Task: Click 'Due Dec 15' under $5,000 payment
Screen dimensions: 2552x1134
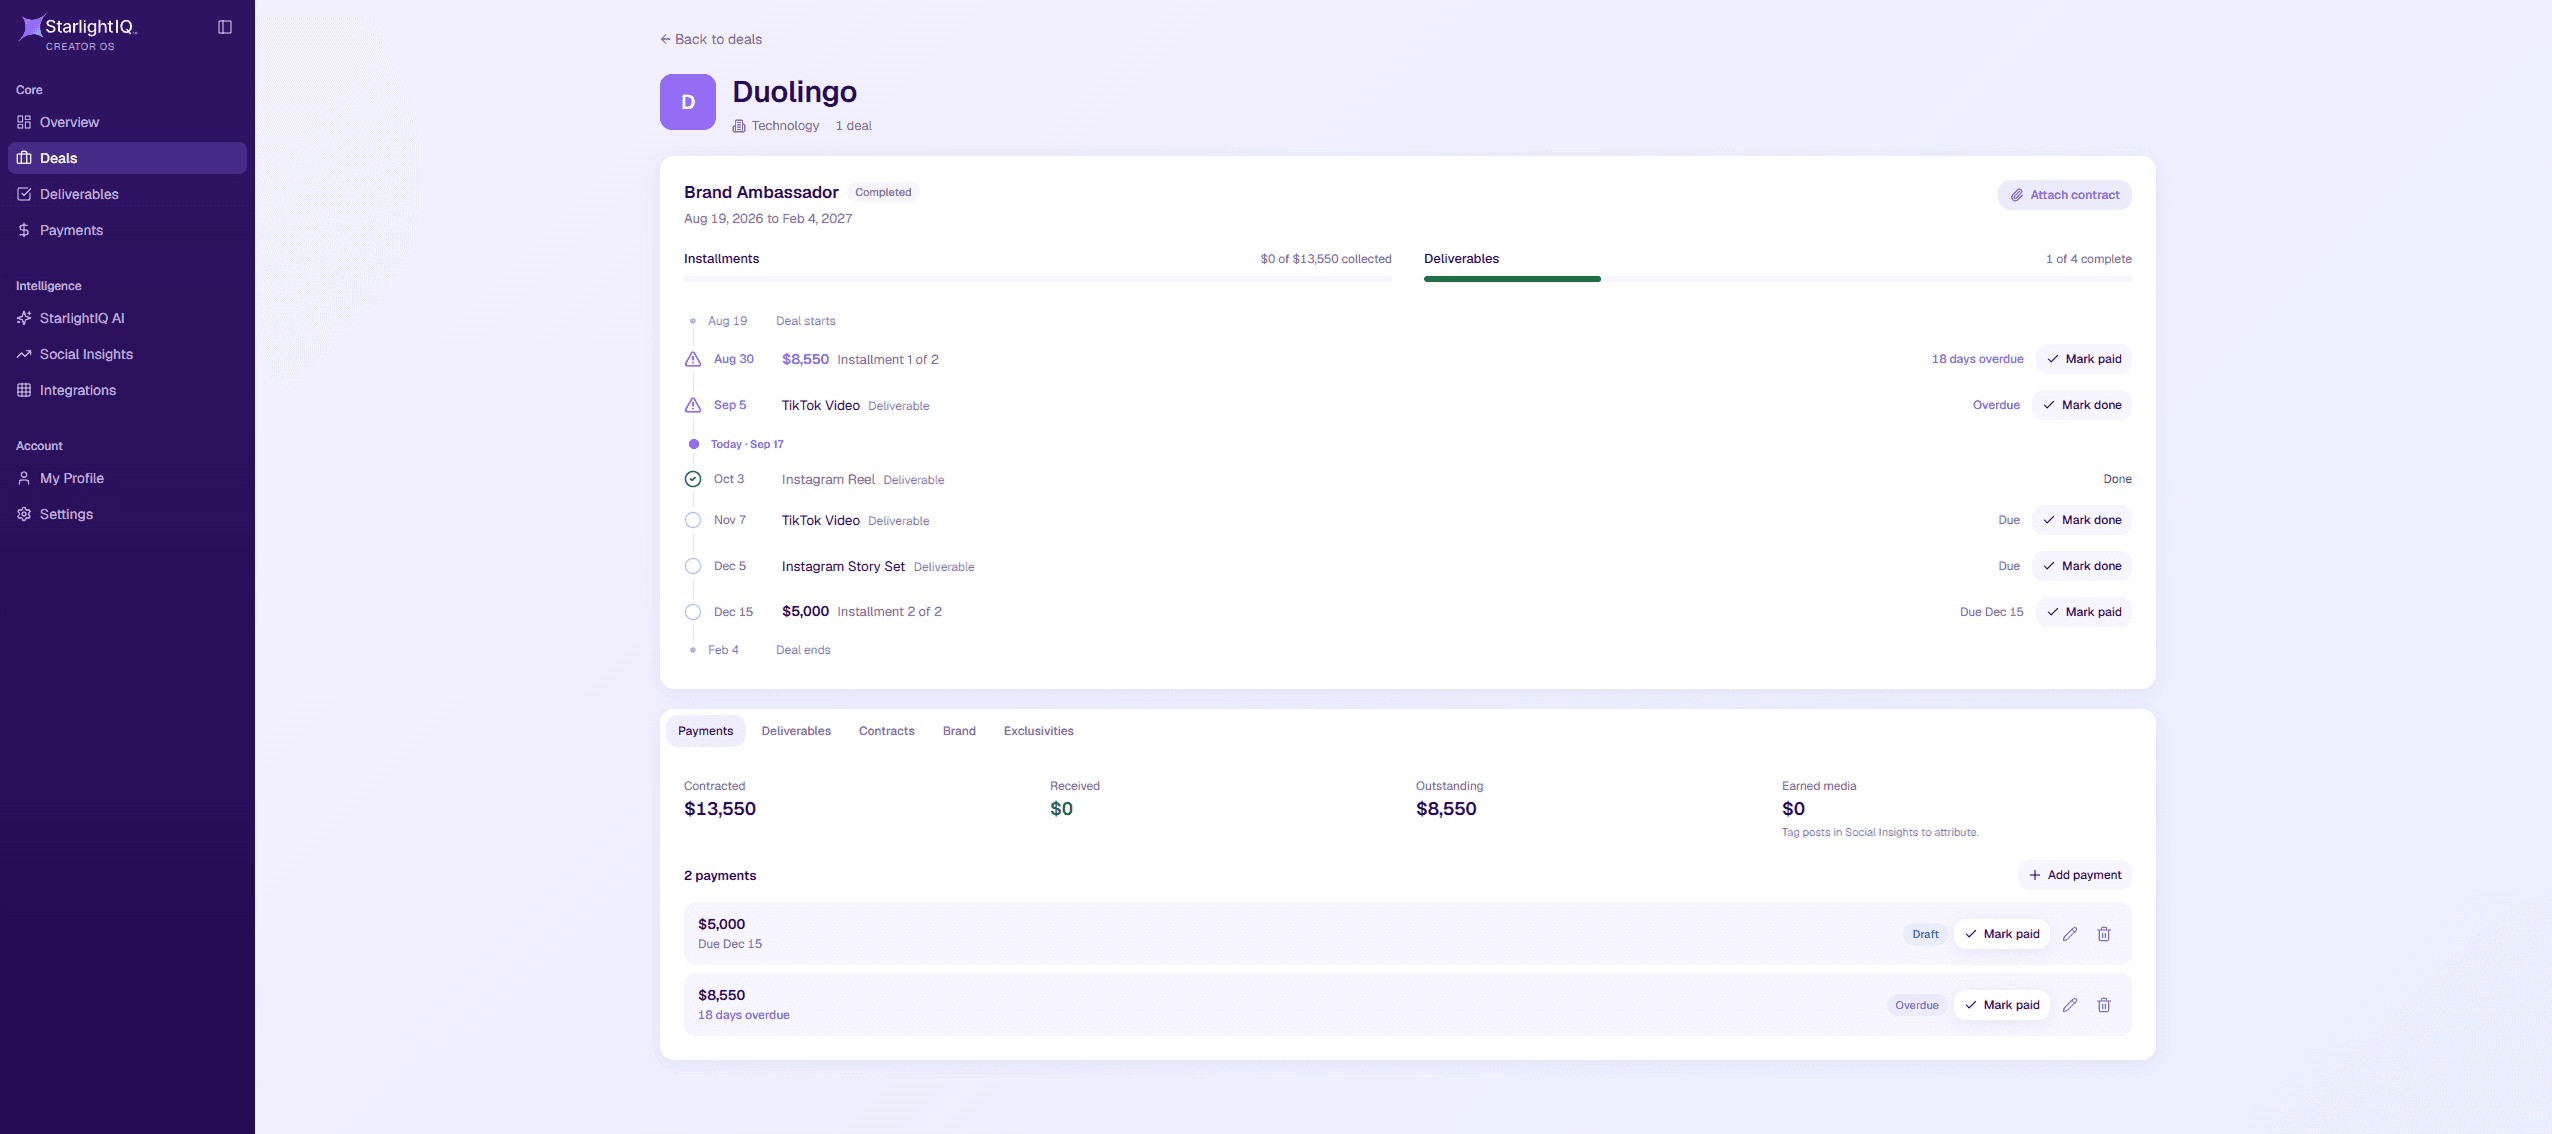Action: [x=730, y=944]
